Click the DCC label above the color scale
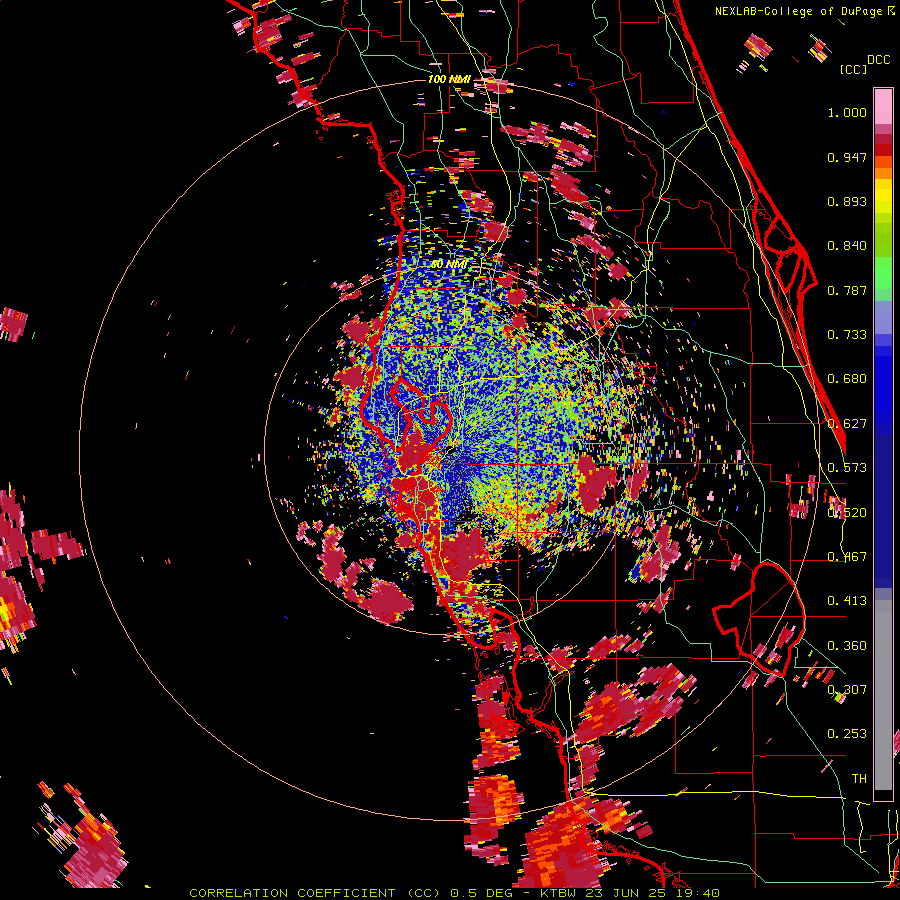This screenshot has width=900, height=900. pyautogui.click(x=878, y=60)
